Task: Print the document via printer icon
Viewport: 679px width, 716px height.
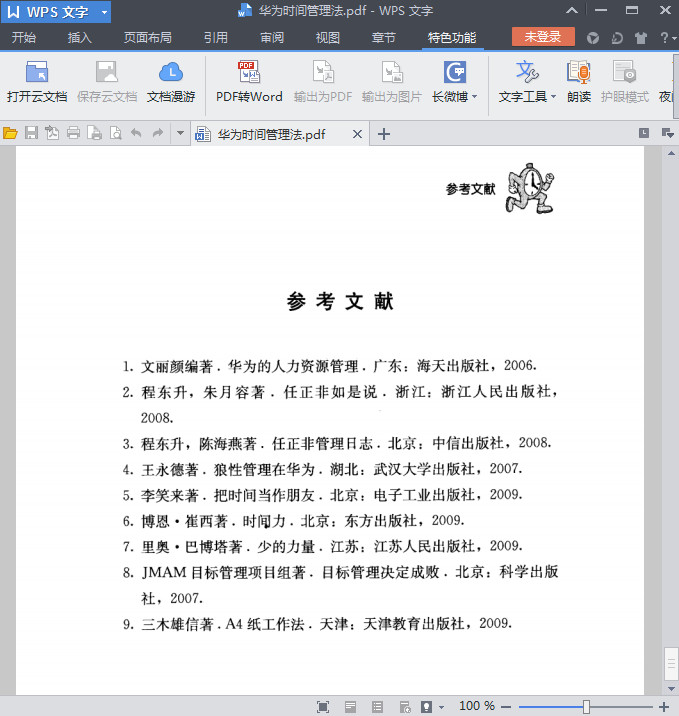Action: (73, 133)
